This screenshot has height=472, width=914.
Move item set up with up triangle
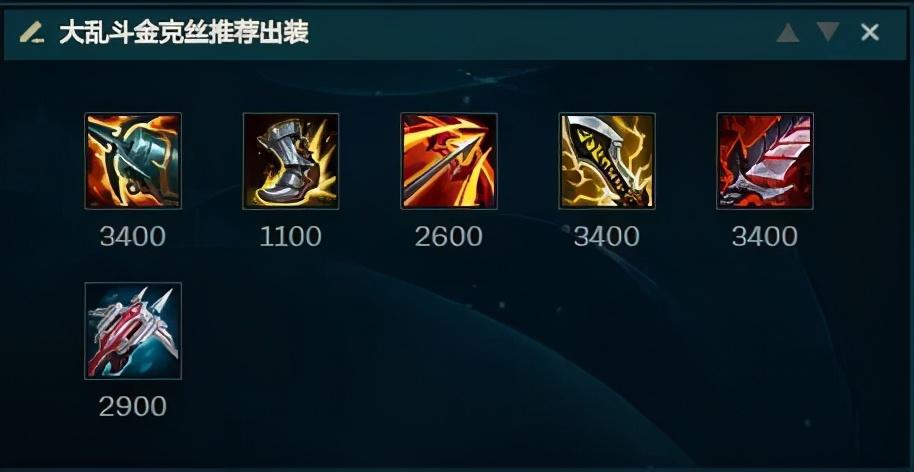pos(788,33)
